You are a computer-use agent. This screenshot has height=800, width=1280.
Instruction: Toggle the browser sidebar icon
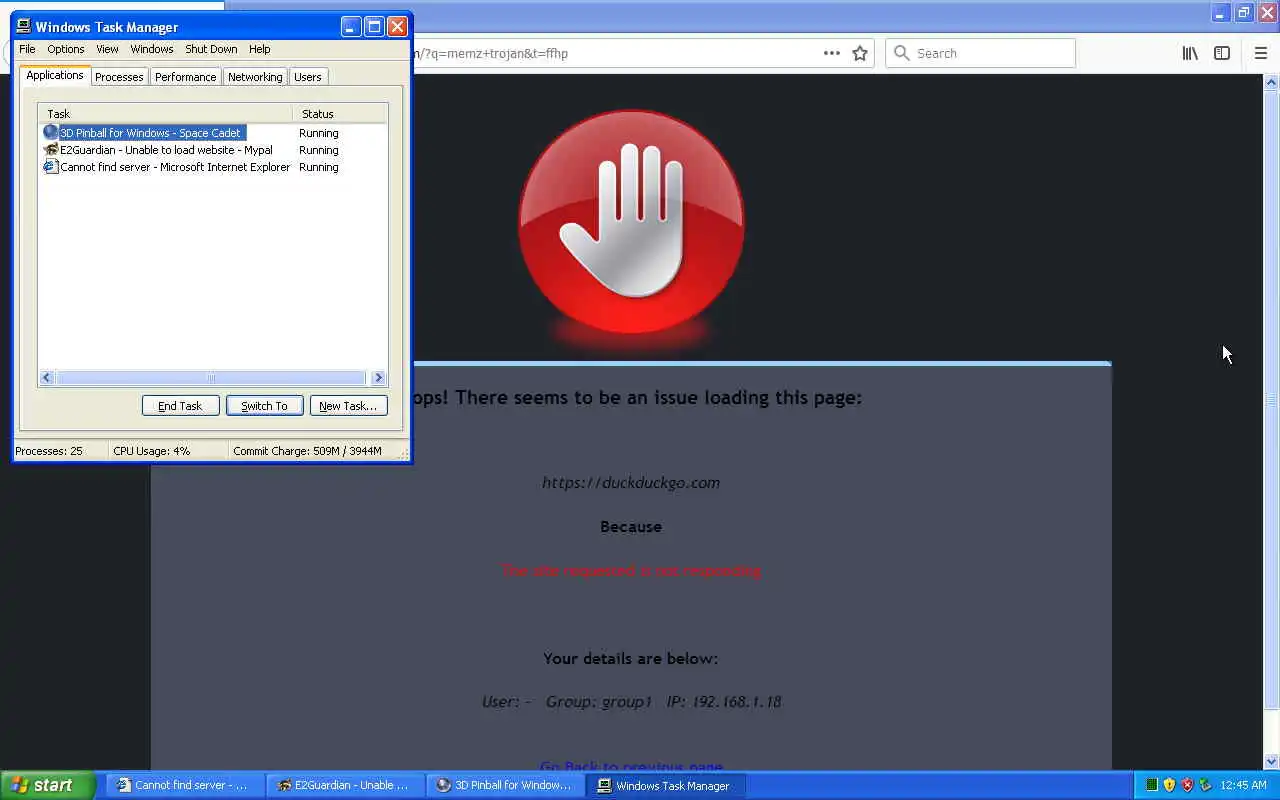pos(1222,53)
